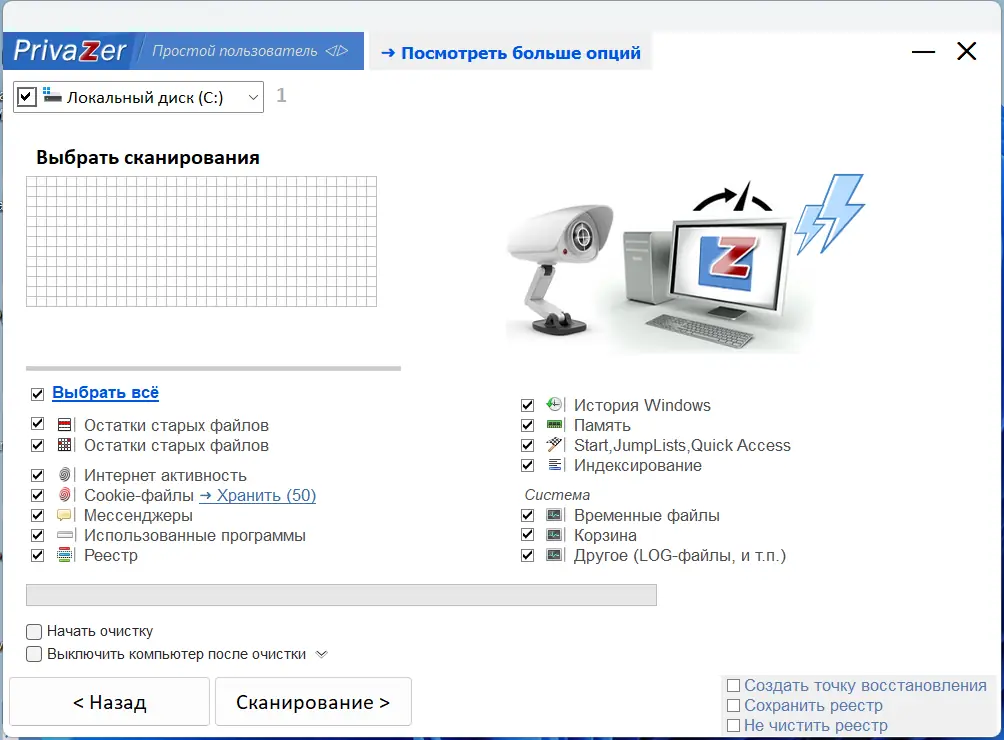Screen dimensions: 1004x740
Task: Uncheck Индексирование checkbox
Action: click(x=527, y=465)
